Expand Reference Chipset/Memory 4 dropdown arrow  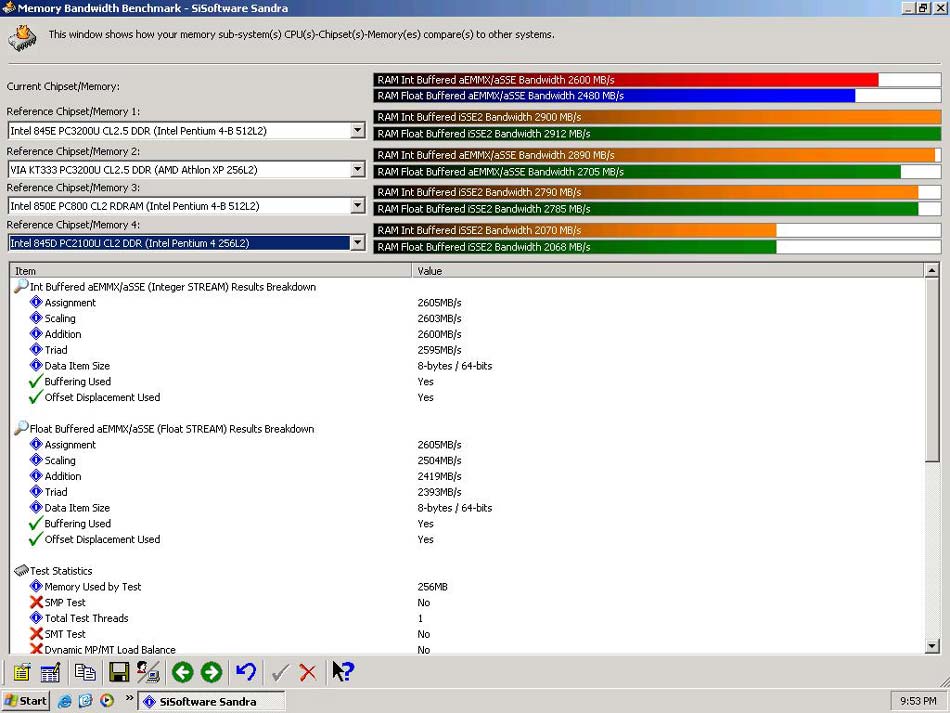[357, 243]
